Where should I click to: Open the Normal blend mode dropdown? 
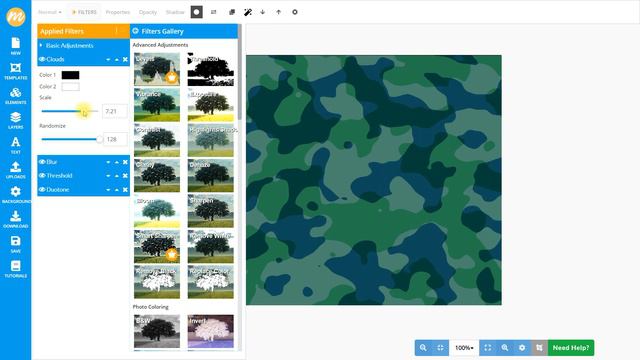coord(50,12)
